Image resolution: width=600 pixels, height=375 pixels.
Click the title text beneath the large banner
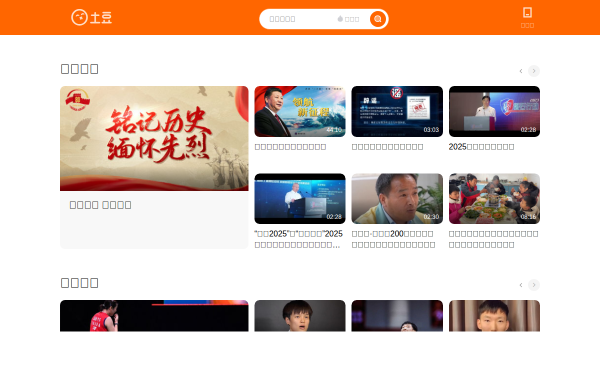pyautogui.click(x=101, y=205)
